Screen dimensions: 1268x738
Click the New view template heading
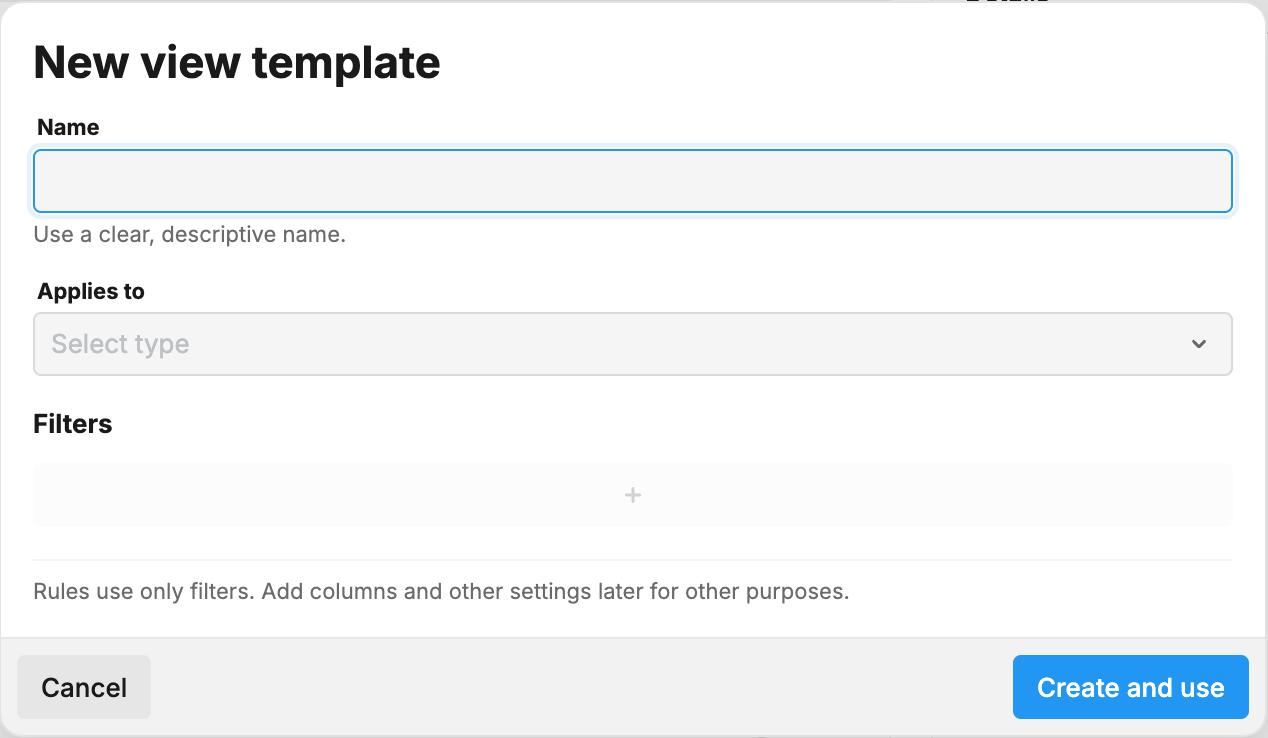(x=237, y=62)
